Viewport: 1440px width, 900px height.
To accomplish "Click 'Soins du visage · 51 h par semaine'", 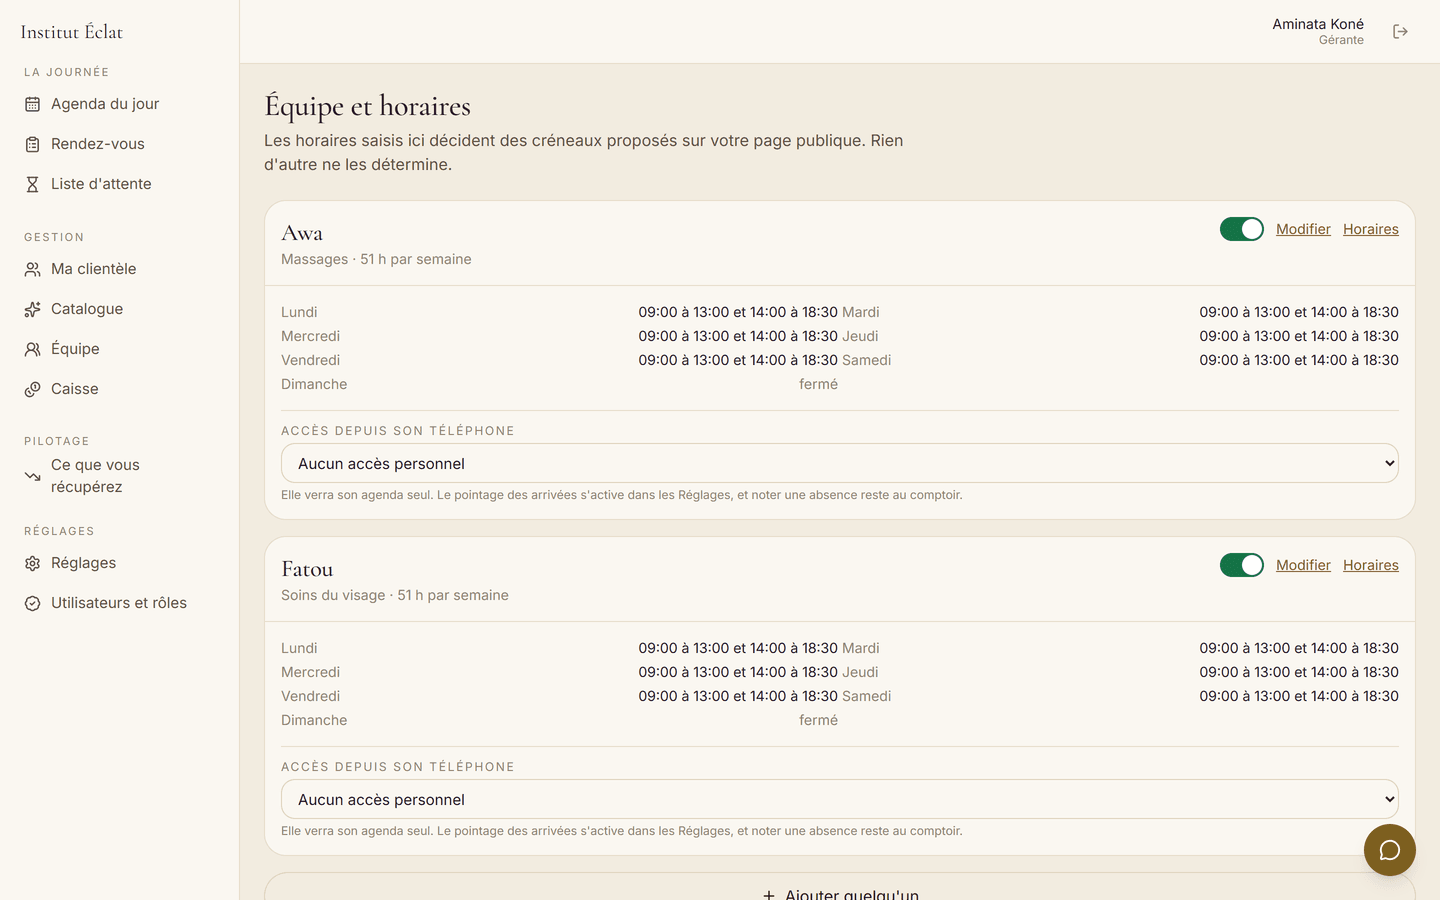I will pyautogui.click(x=395, y=595).
